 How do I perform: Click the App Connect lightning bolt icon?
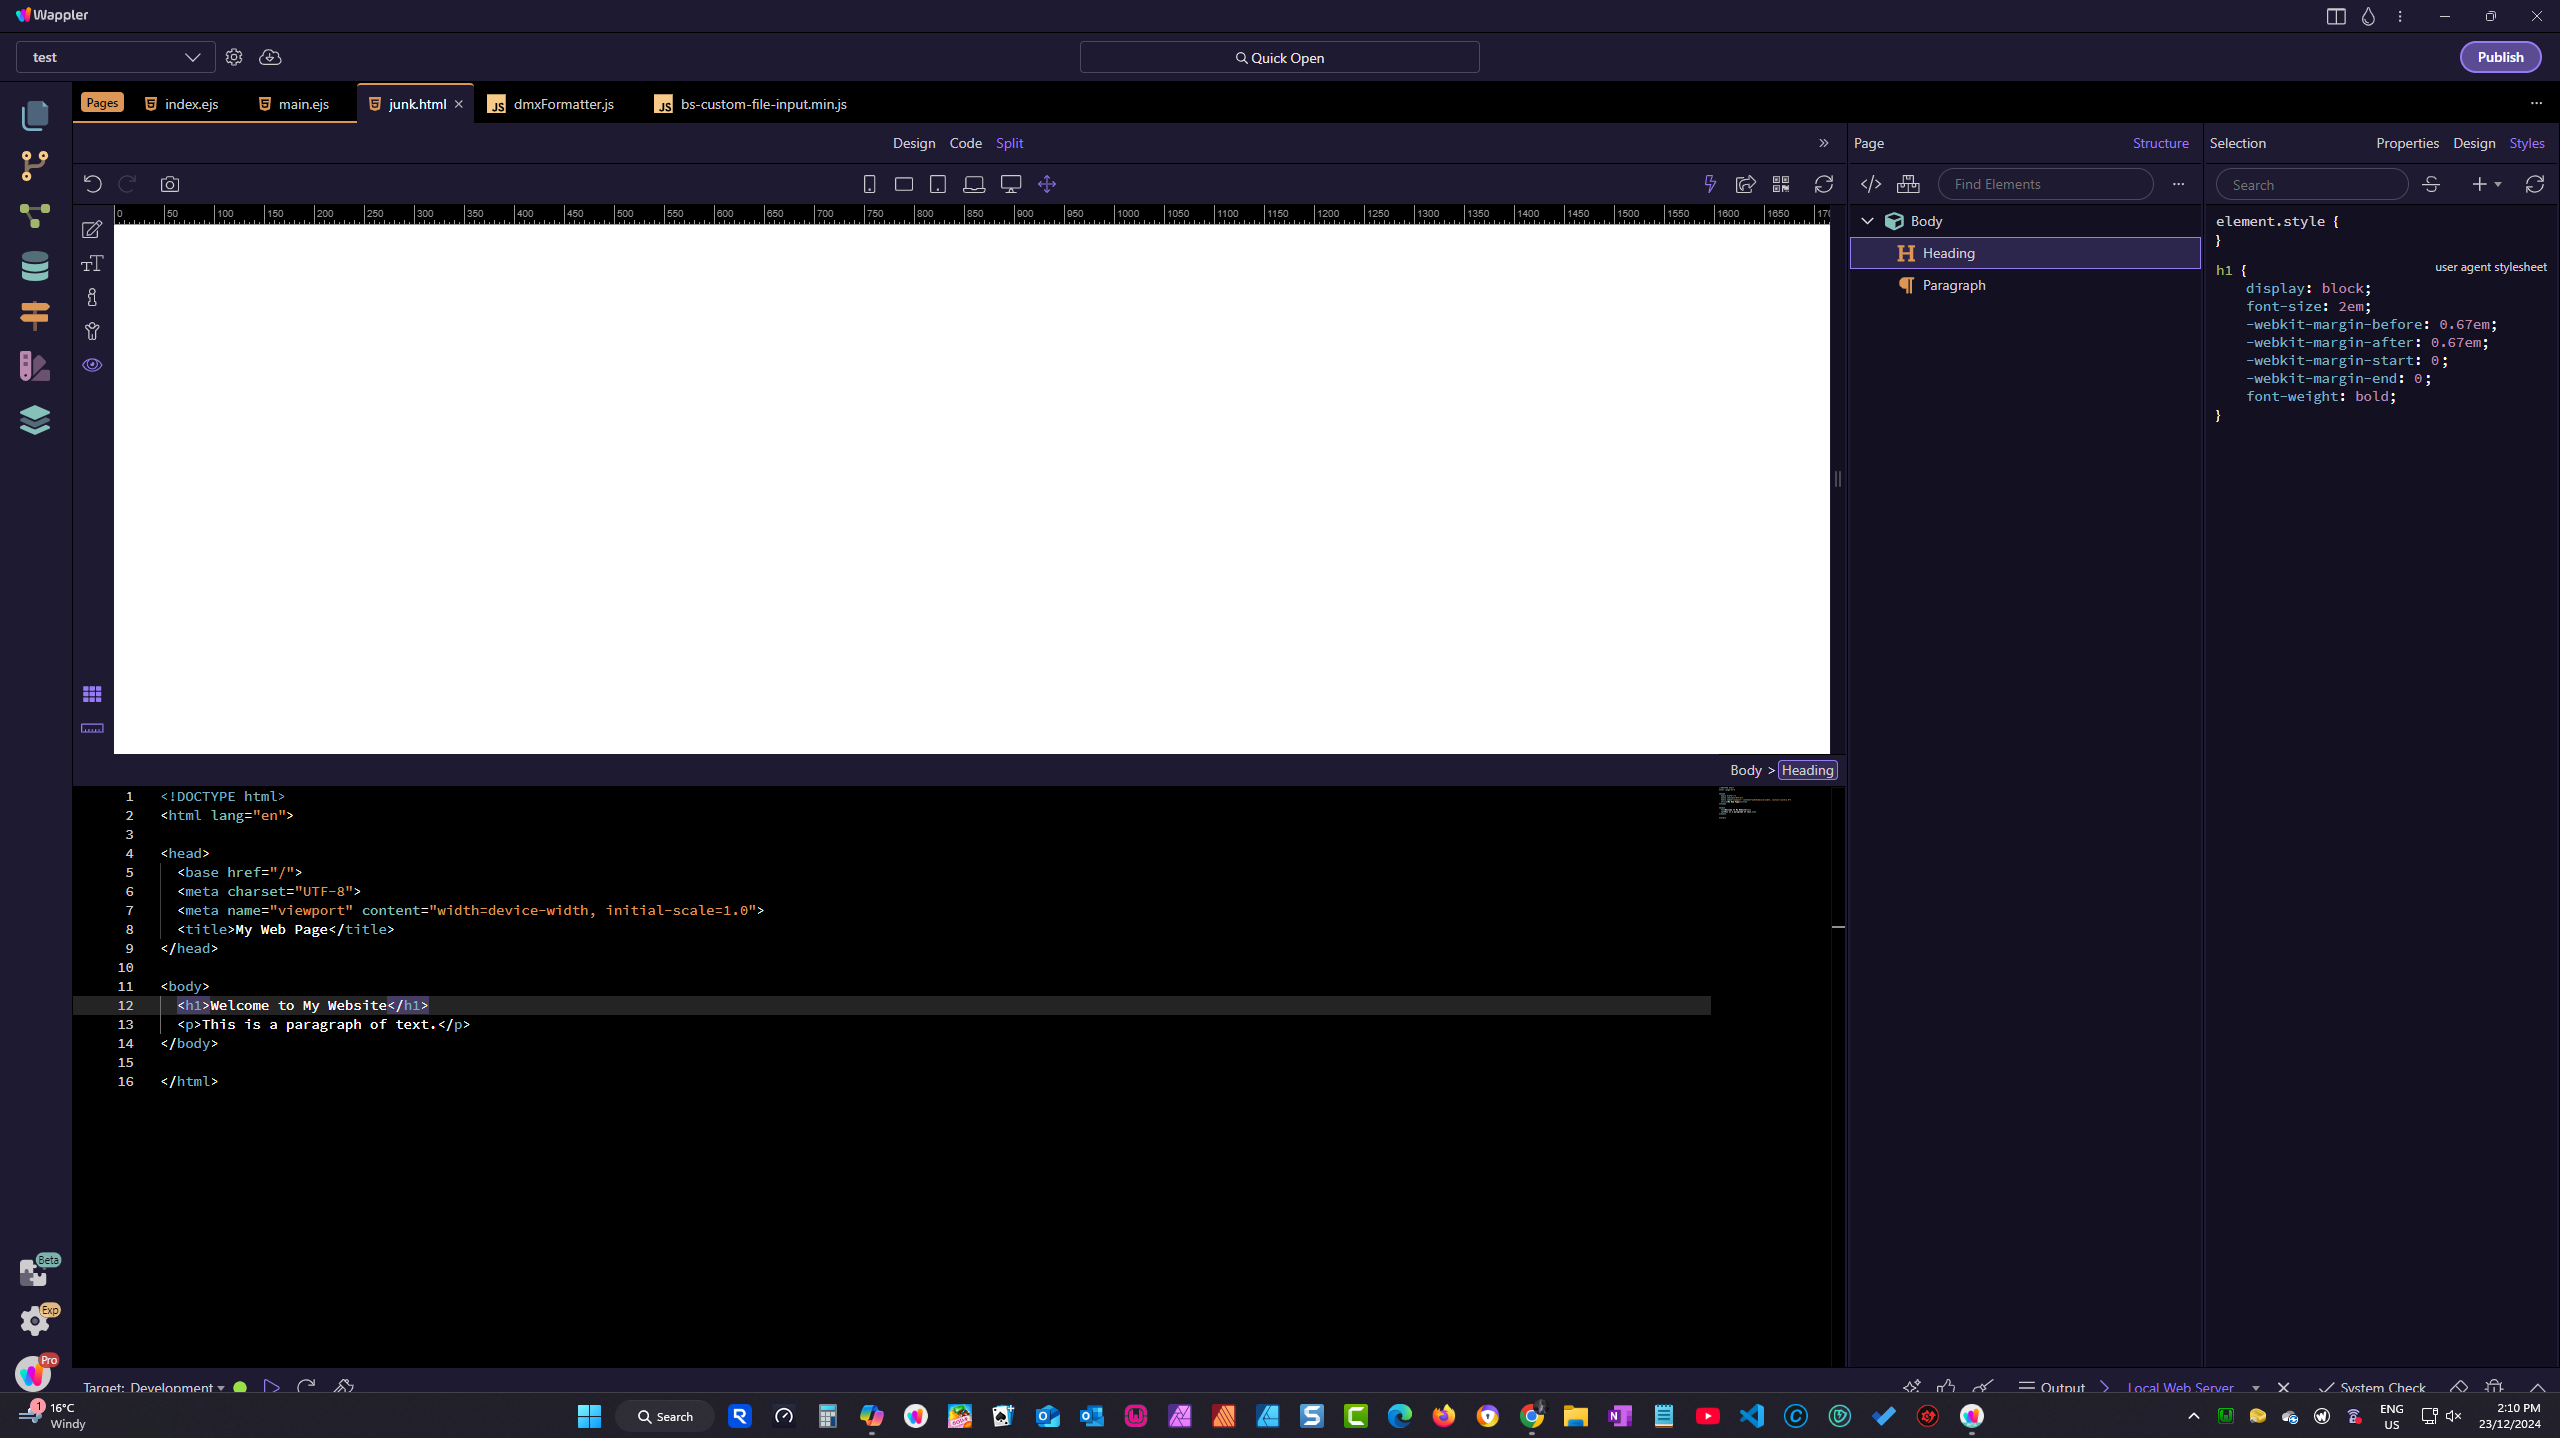tap(1710, 184)
